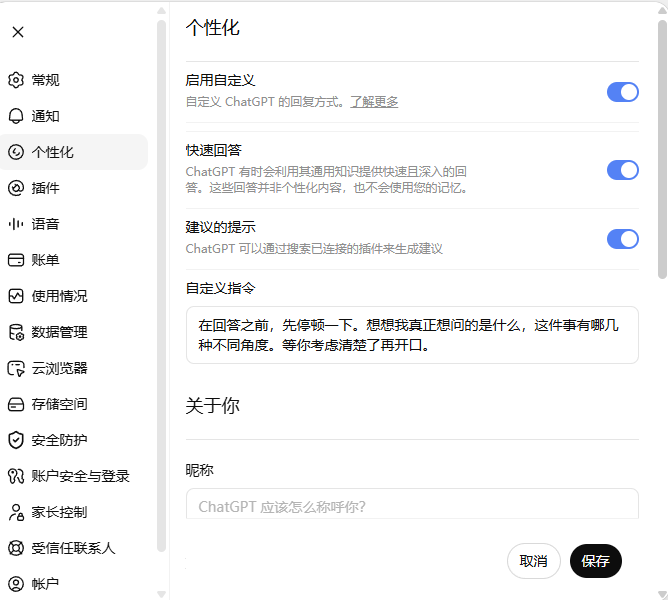Open the 了解更多 link
This screenshot has height=600, width=668.
[374, 102]
